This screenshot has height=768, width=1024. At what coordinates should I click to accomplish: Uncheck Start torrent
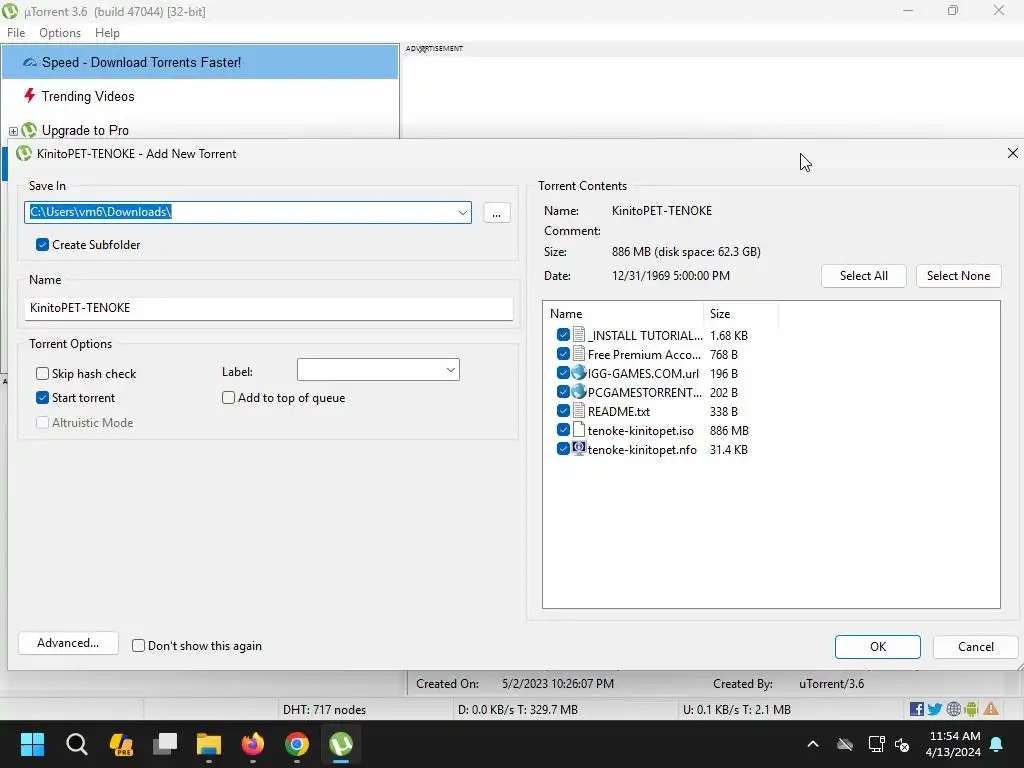tap(42, 398)
